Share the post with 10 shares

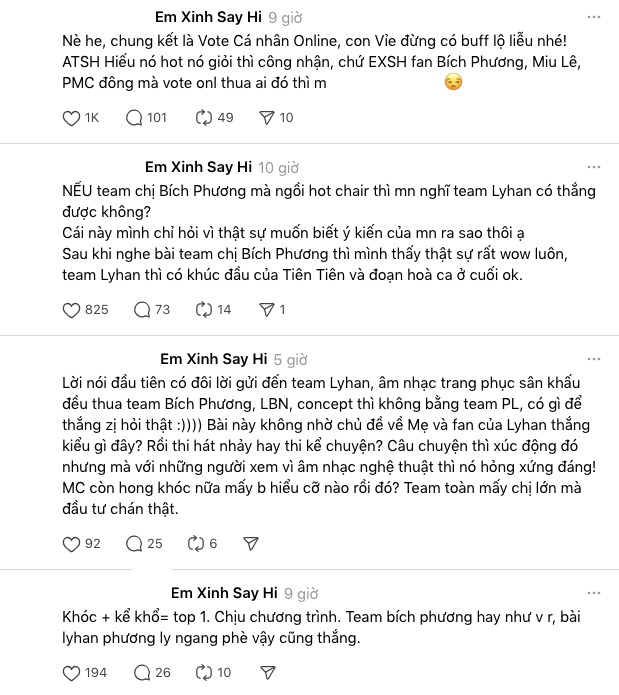click(x=267, y=118)
